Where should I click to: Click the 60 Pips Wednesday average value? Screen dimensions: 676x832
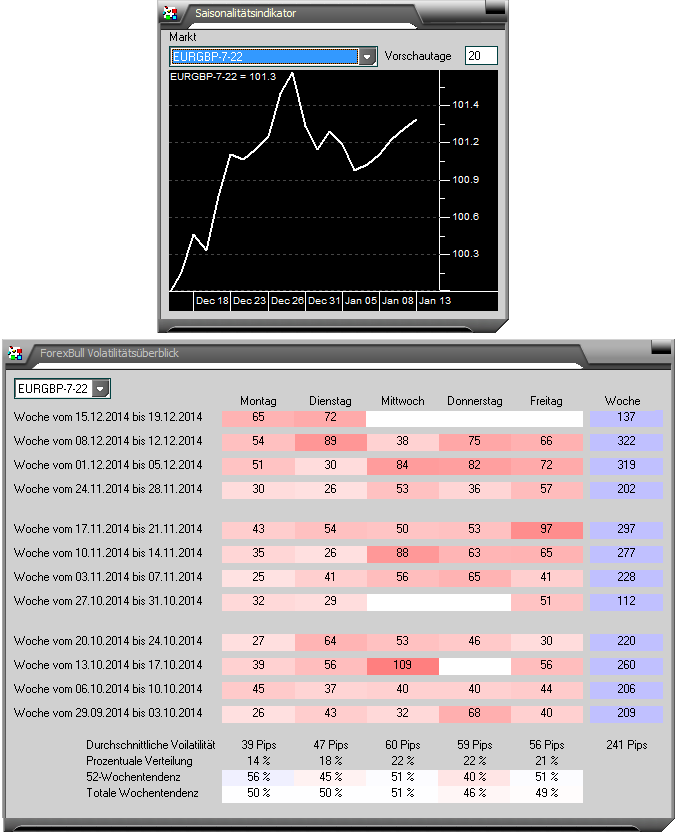[403, 745]
